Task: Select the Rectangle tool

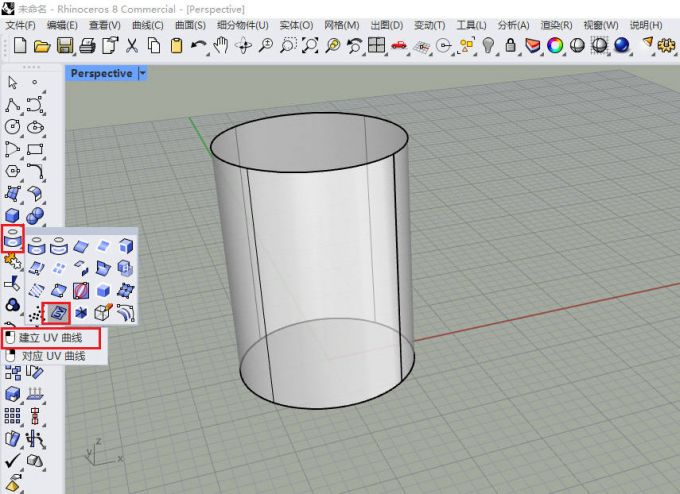Action: [x=35, y=150]
